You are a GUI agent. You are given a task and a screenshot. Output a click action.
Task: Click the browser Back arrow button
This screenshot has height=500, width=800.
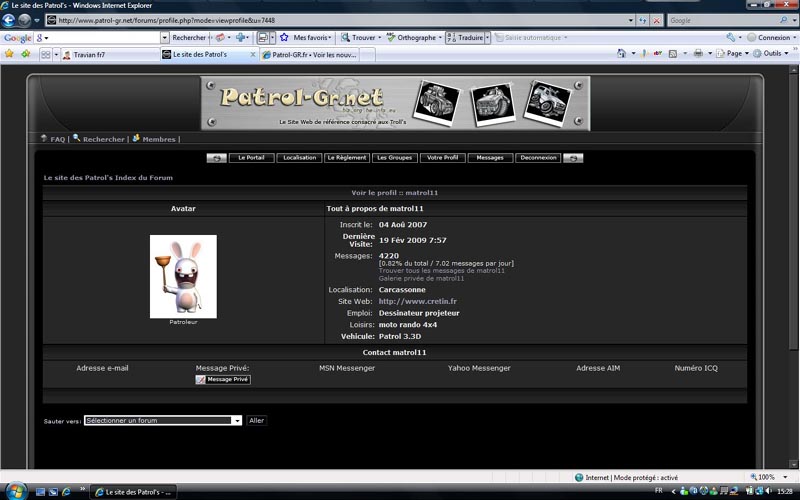coord(9,20)
